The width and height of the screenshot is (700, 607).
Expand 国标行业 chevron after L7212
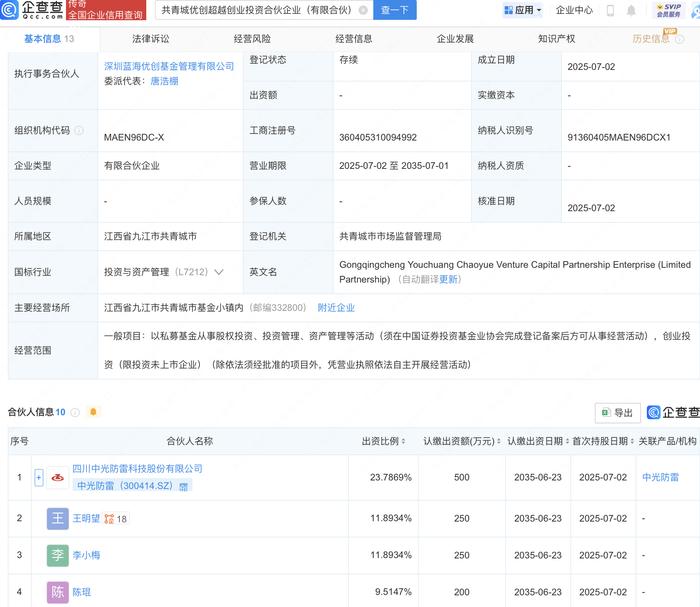pos(219,272)
